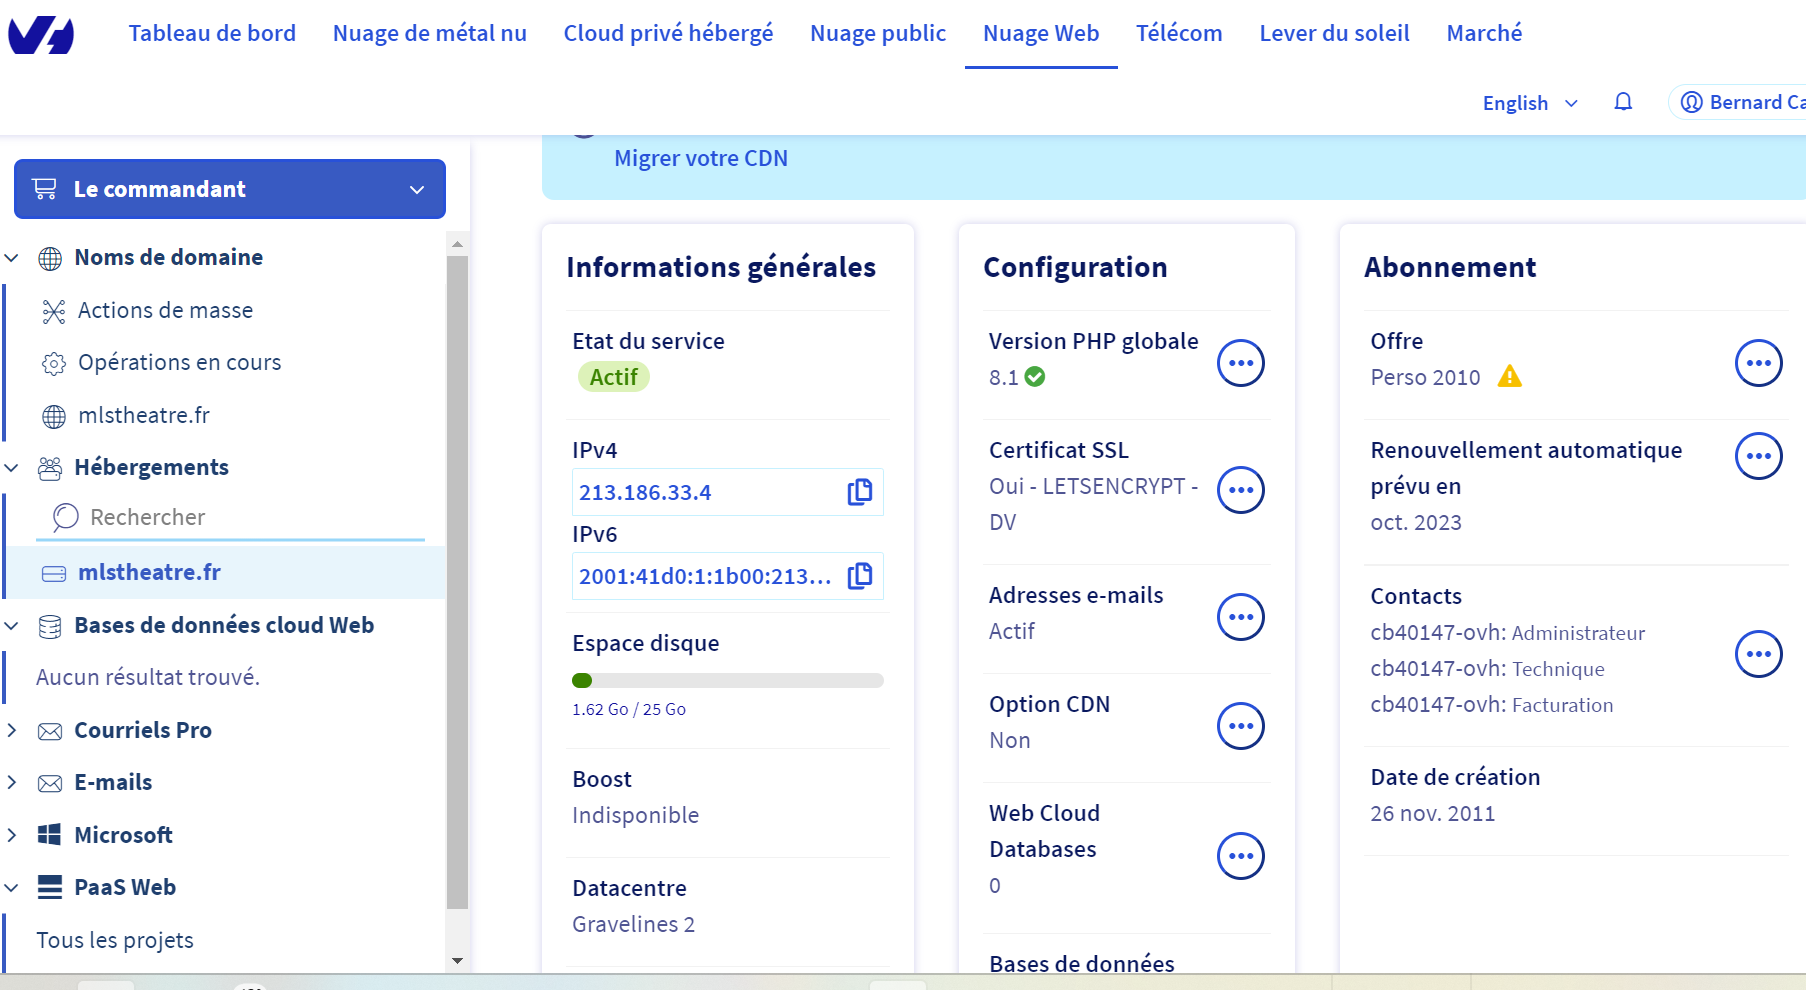
Task: Copy the IPv6 address
Action: (860, 576)
